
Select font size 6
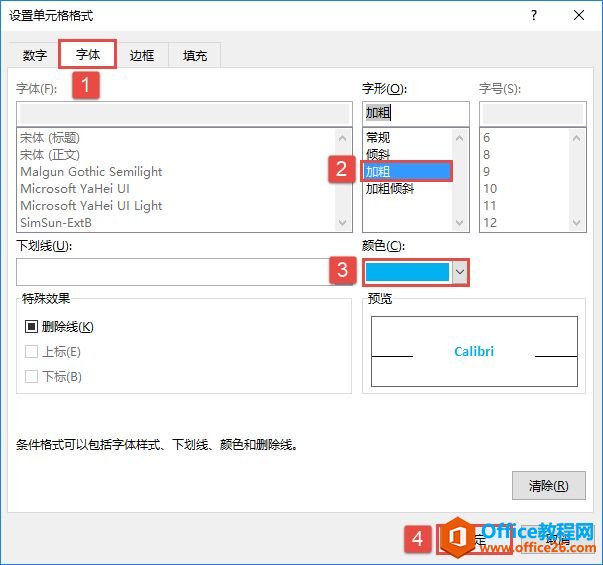[486, 137]
